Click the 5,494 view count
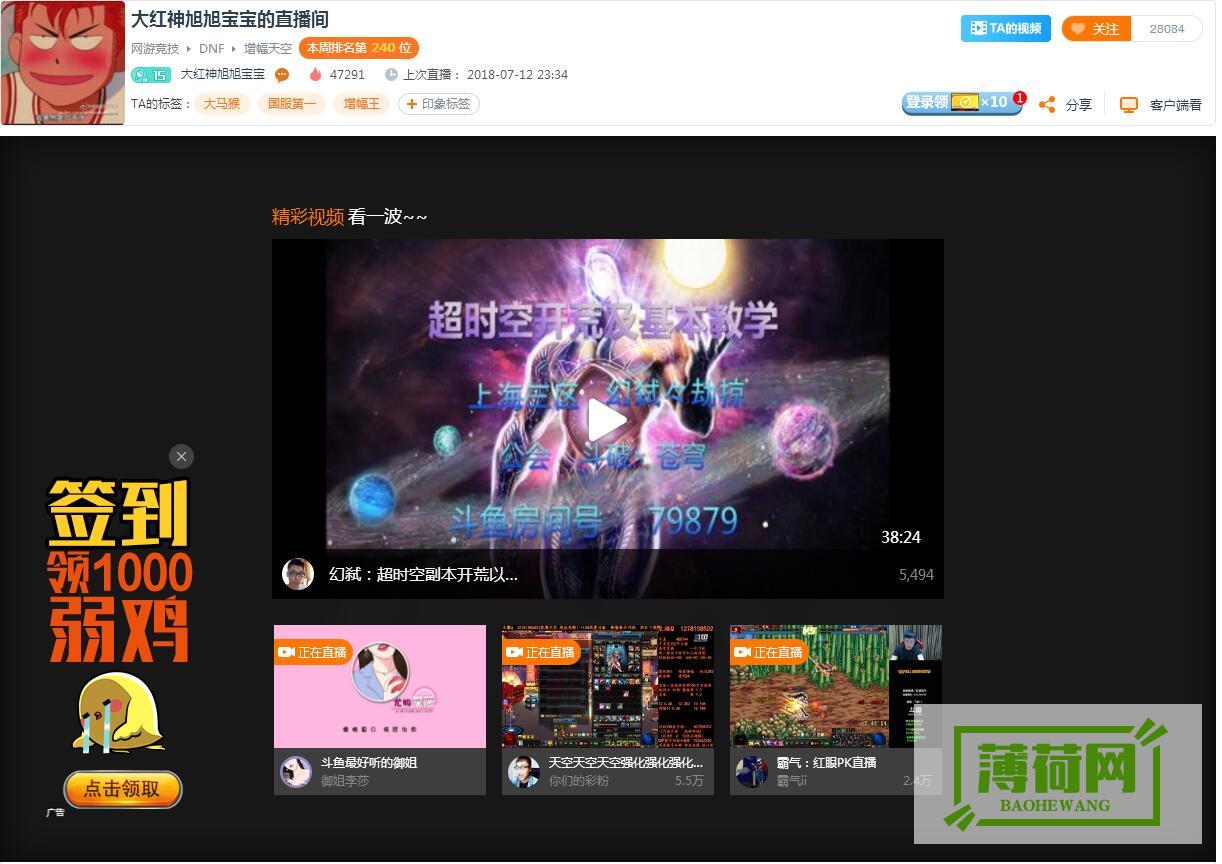1222x864 pixels. tap(916, 575)
